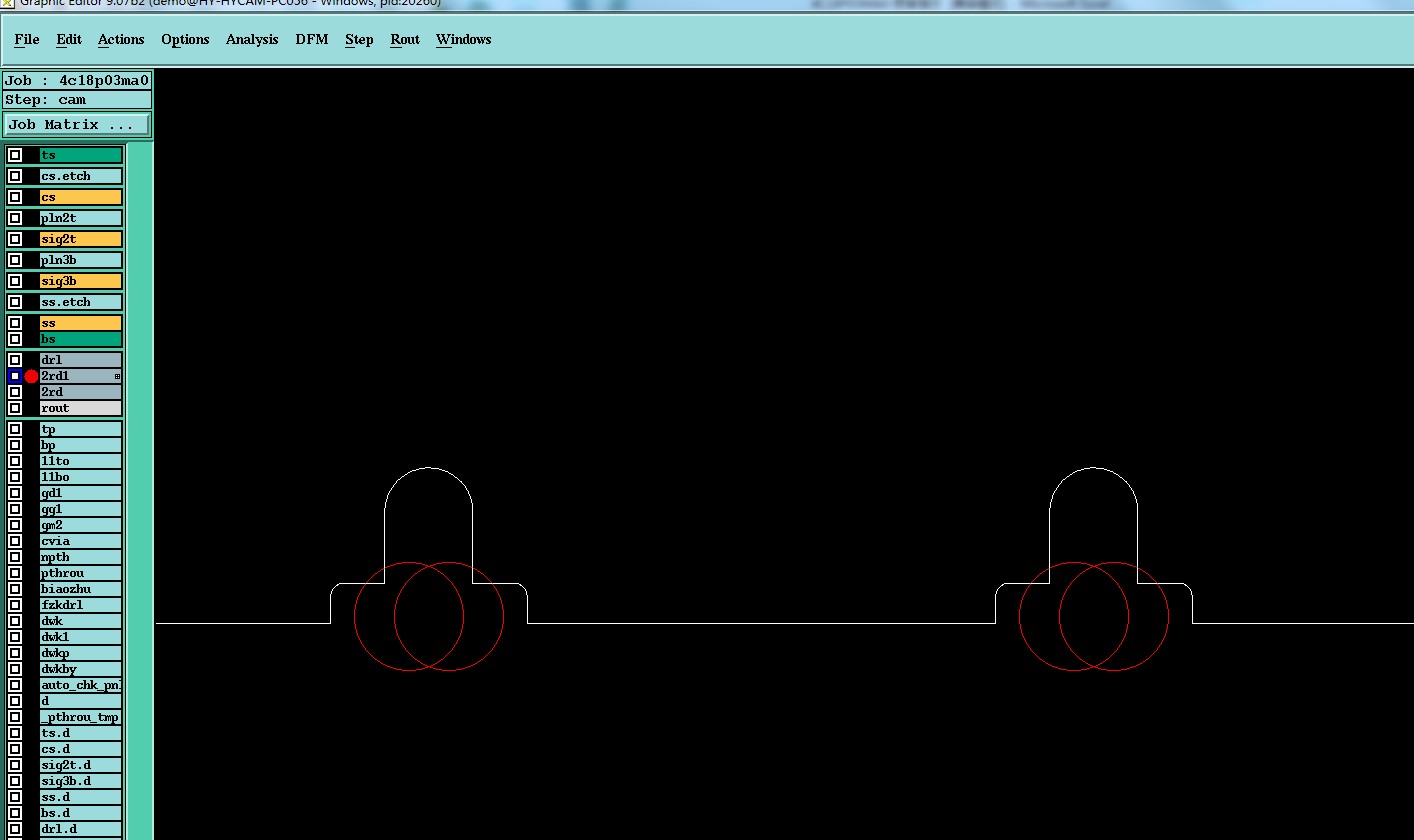Uncheck the highlighted 2rd1 layer checkbox
Screen dimensions: 1414x840
pyautogui.click(x=15, y=376)
